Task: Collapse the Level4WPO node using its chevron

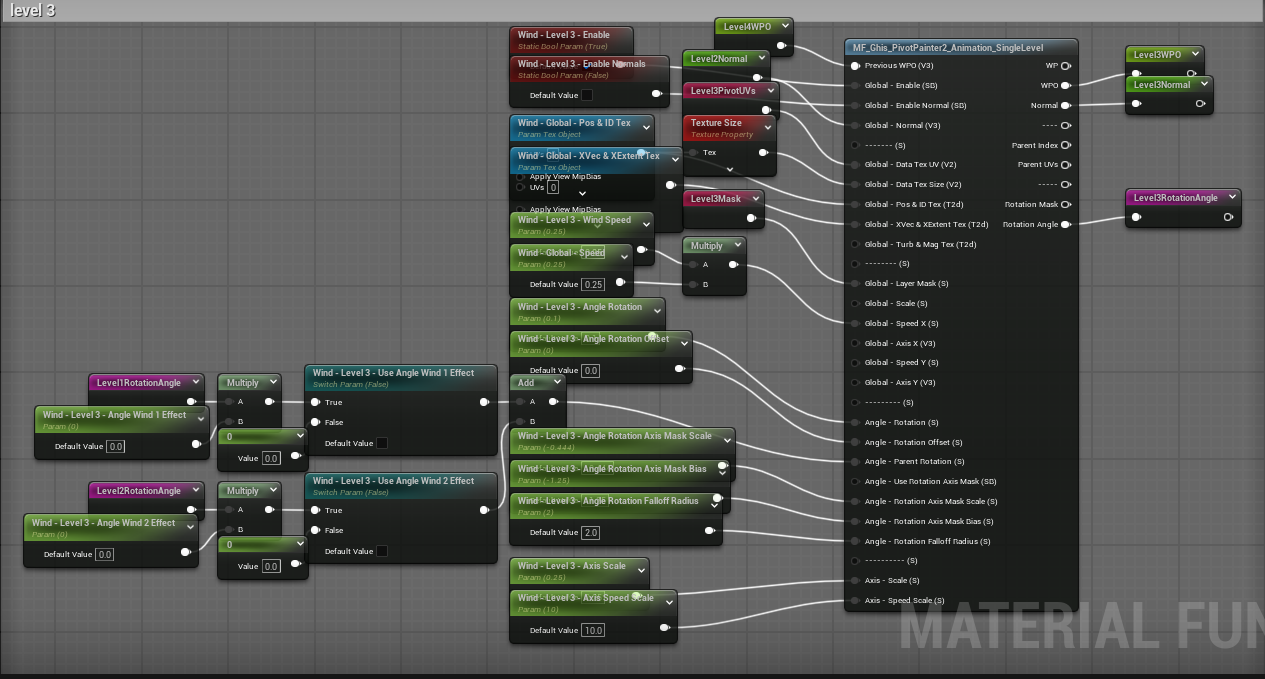Action: pyautogui.click(x=783, y=26)
